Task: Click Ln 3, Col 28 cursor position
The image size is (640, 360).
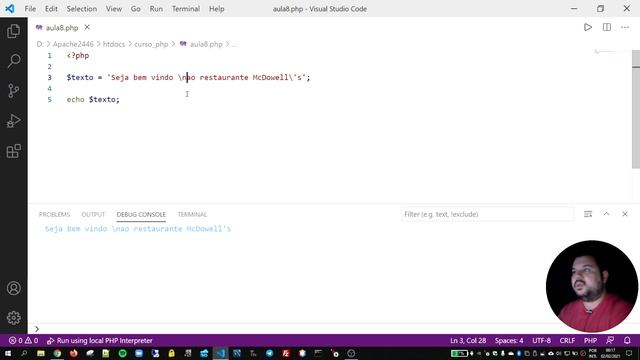Action: [468, 340]
